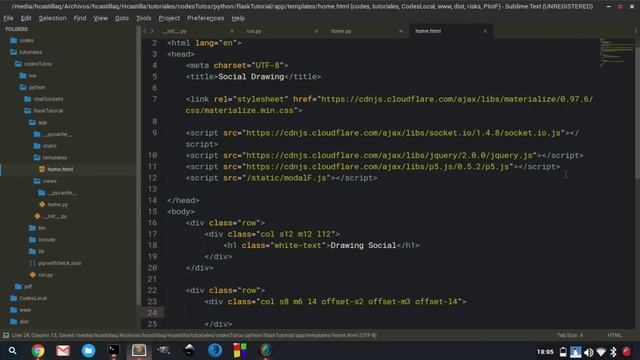640x360 pixels.
Task: Collapse the templates folder
Action: pyautogui.click(x=50, y=158)
